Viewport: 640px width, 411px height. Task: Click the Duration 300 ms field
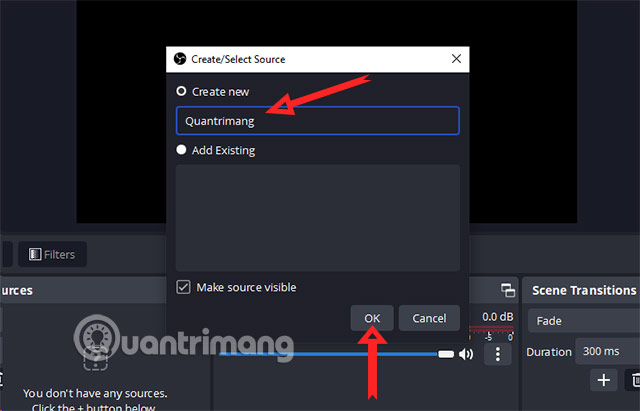(x=607, y=351)
